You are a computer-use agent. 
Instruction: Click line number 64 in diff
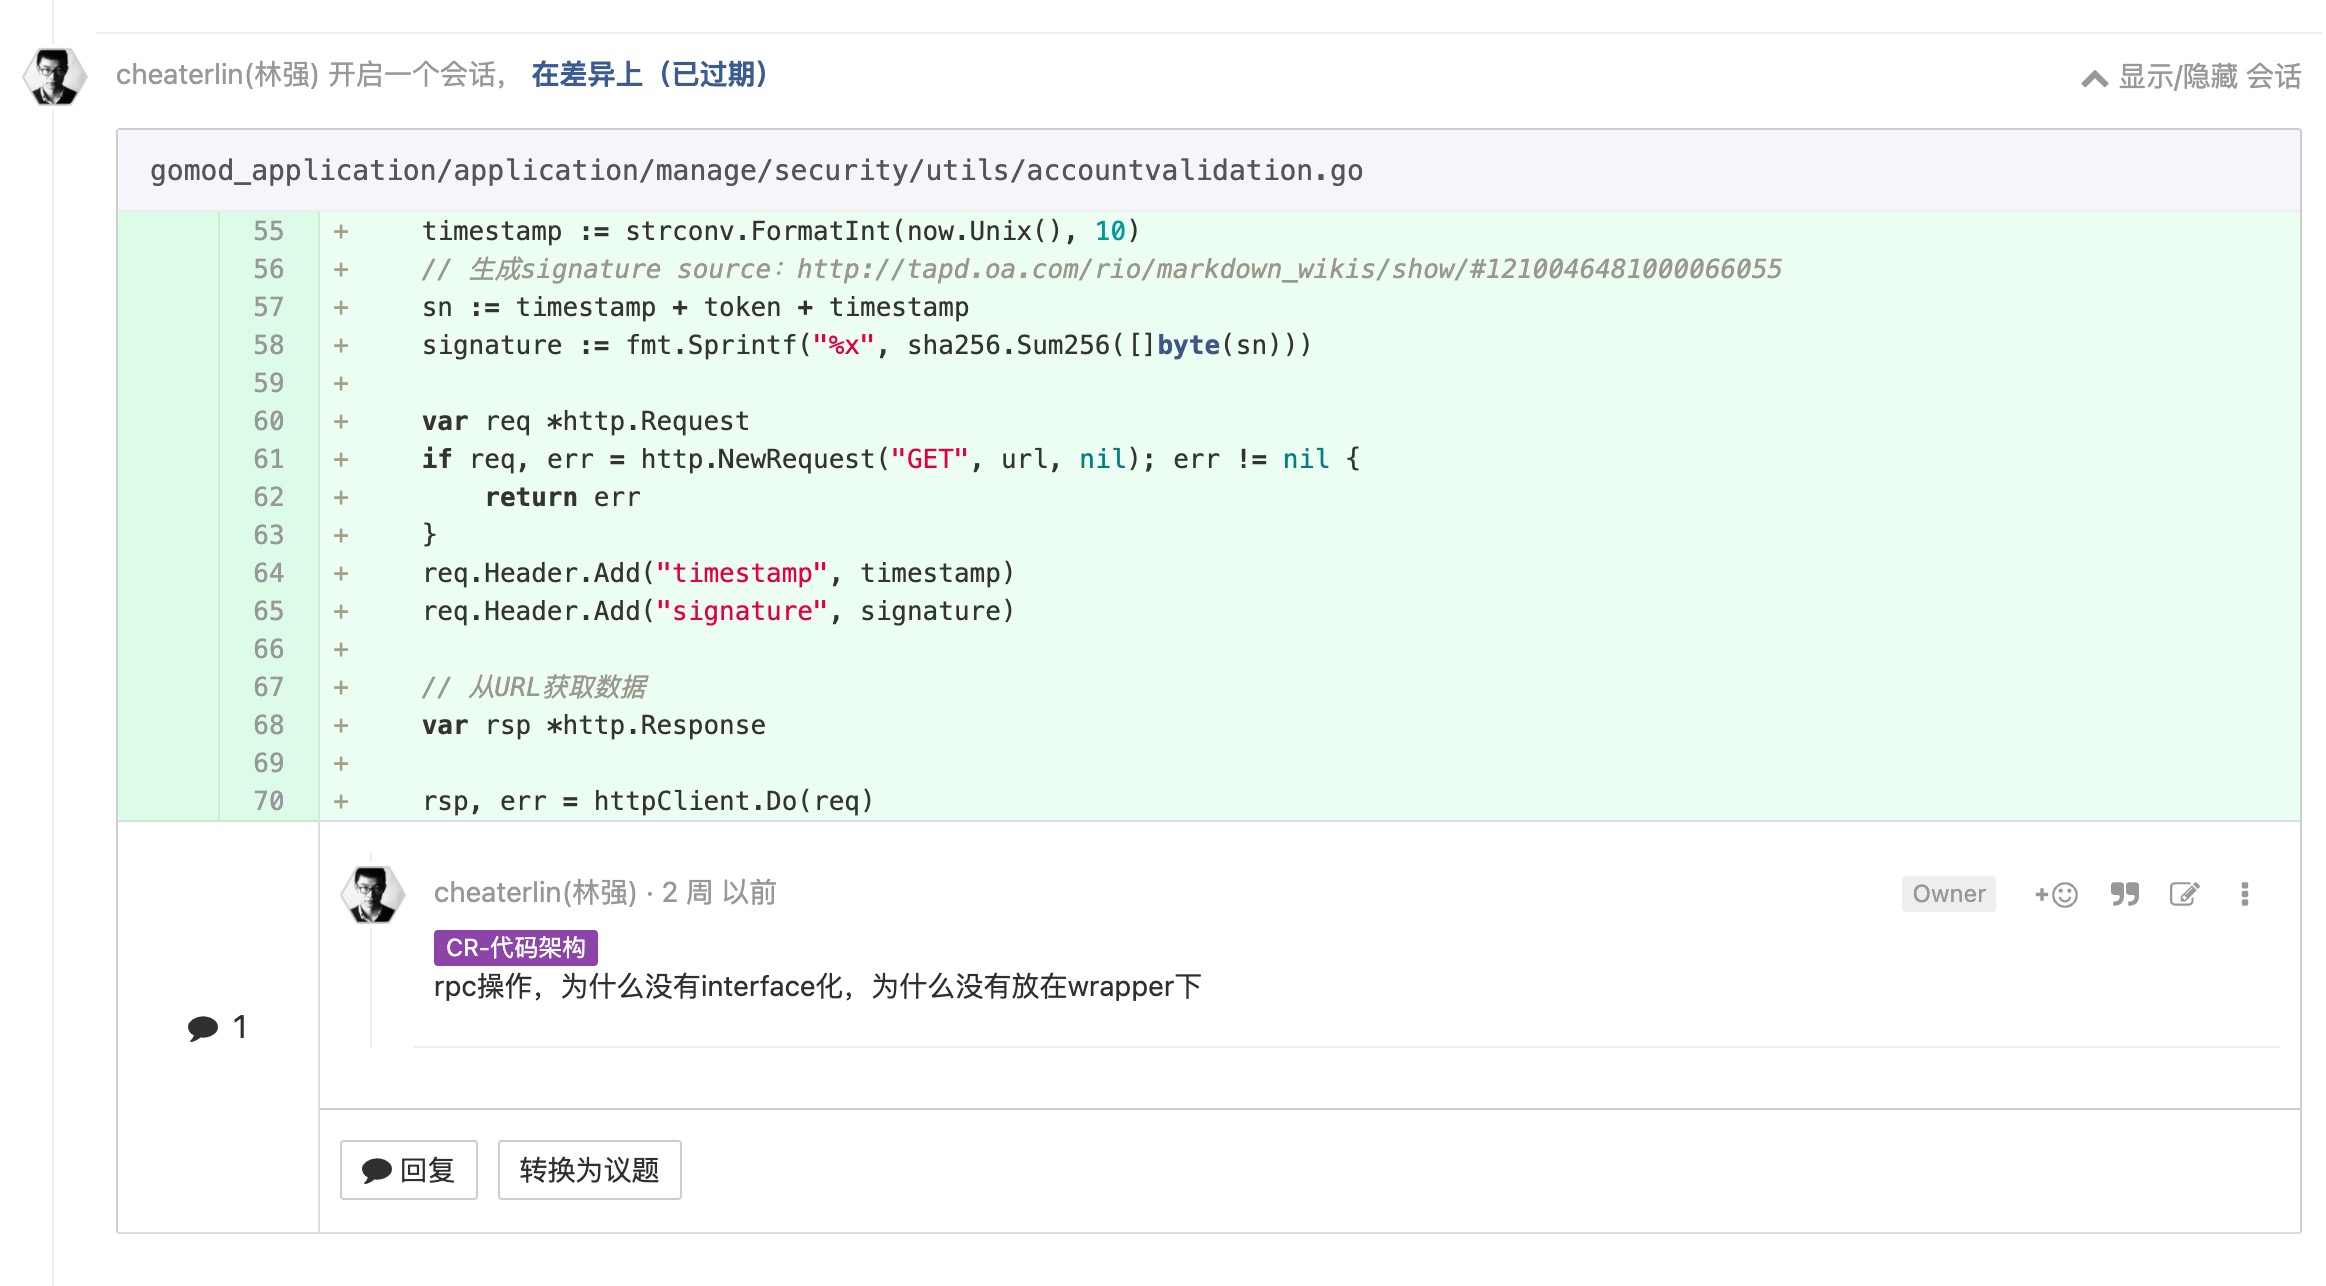pyautogui.click(x=268, y=573)
